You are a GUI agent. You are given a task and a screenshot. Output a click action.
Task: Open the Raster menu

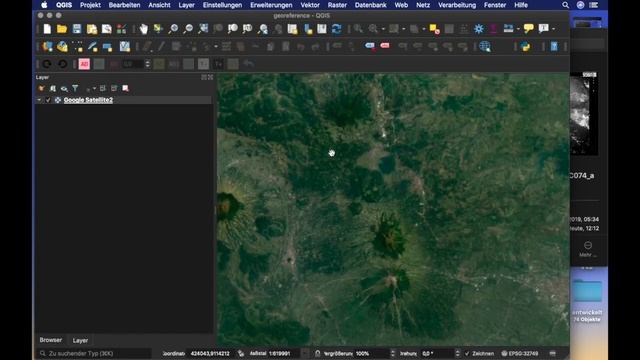coord(337,5)
